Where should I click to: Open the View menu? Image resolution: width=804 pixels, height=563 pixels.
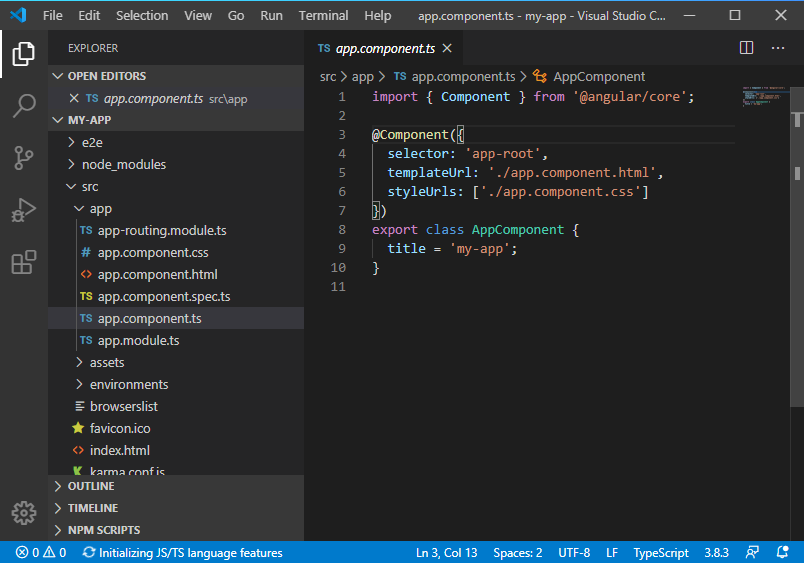[198, 15]
